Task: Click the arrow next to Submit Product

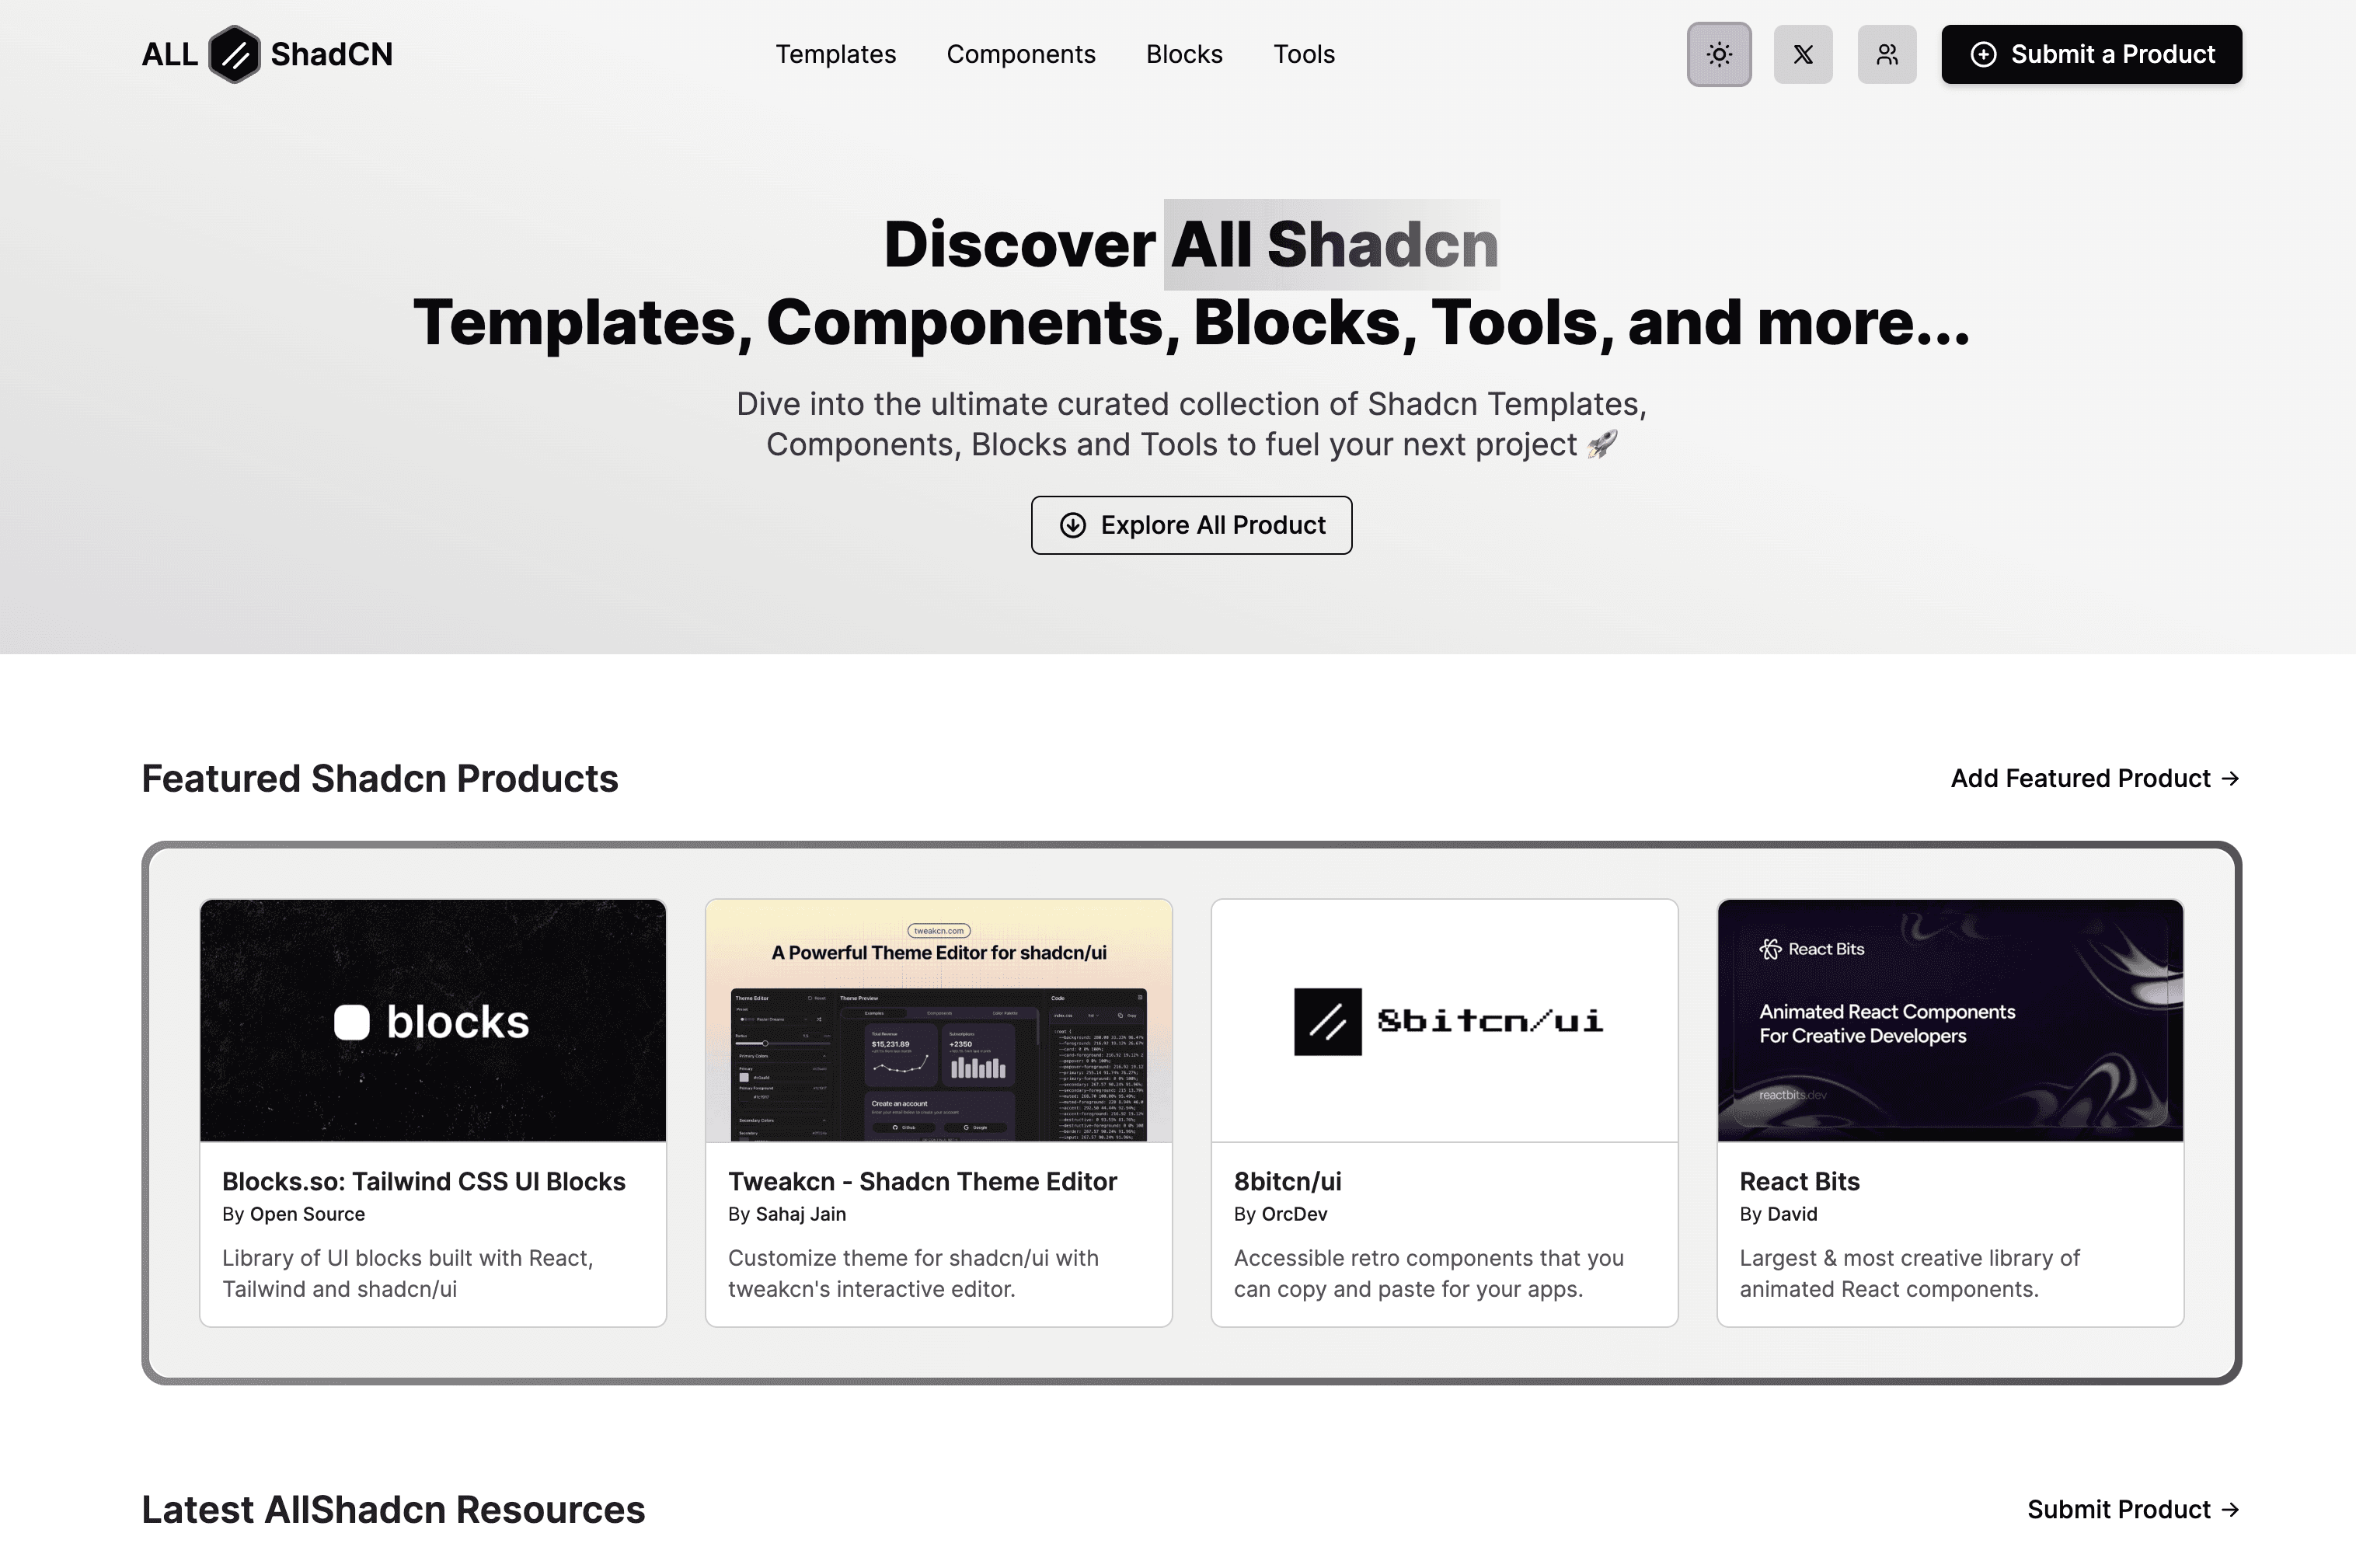Action: 2229,1509
